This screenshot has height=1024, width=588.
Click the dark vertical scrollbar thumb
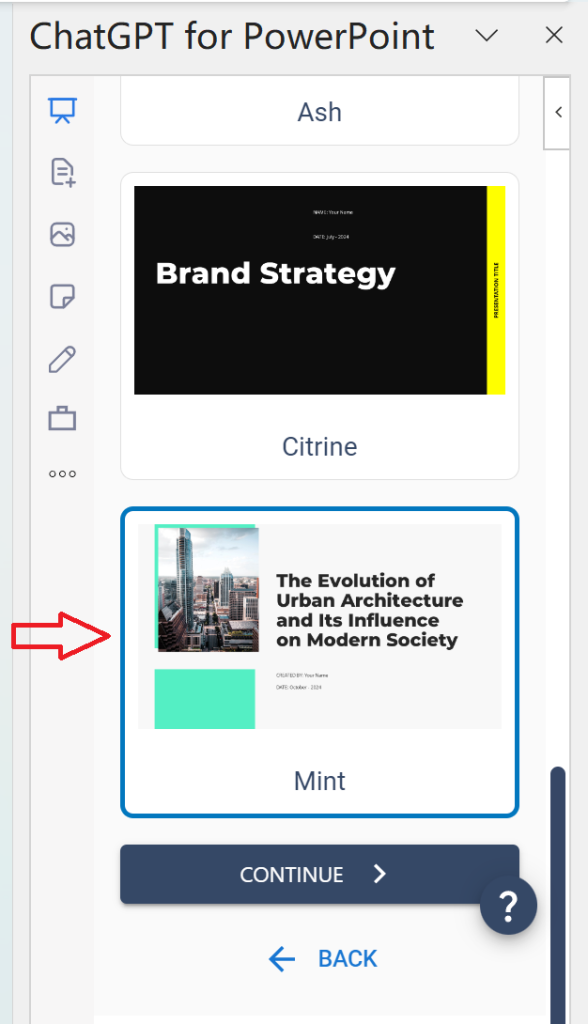557,895
